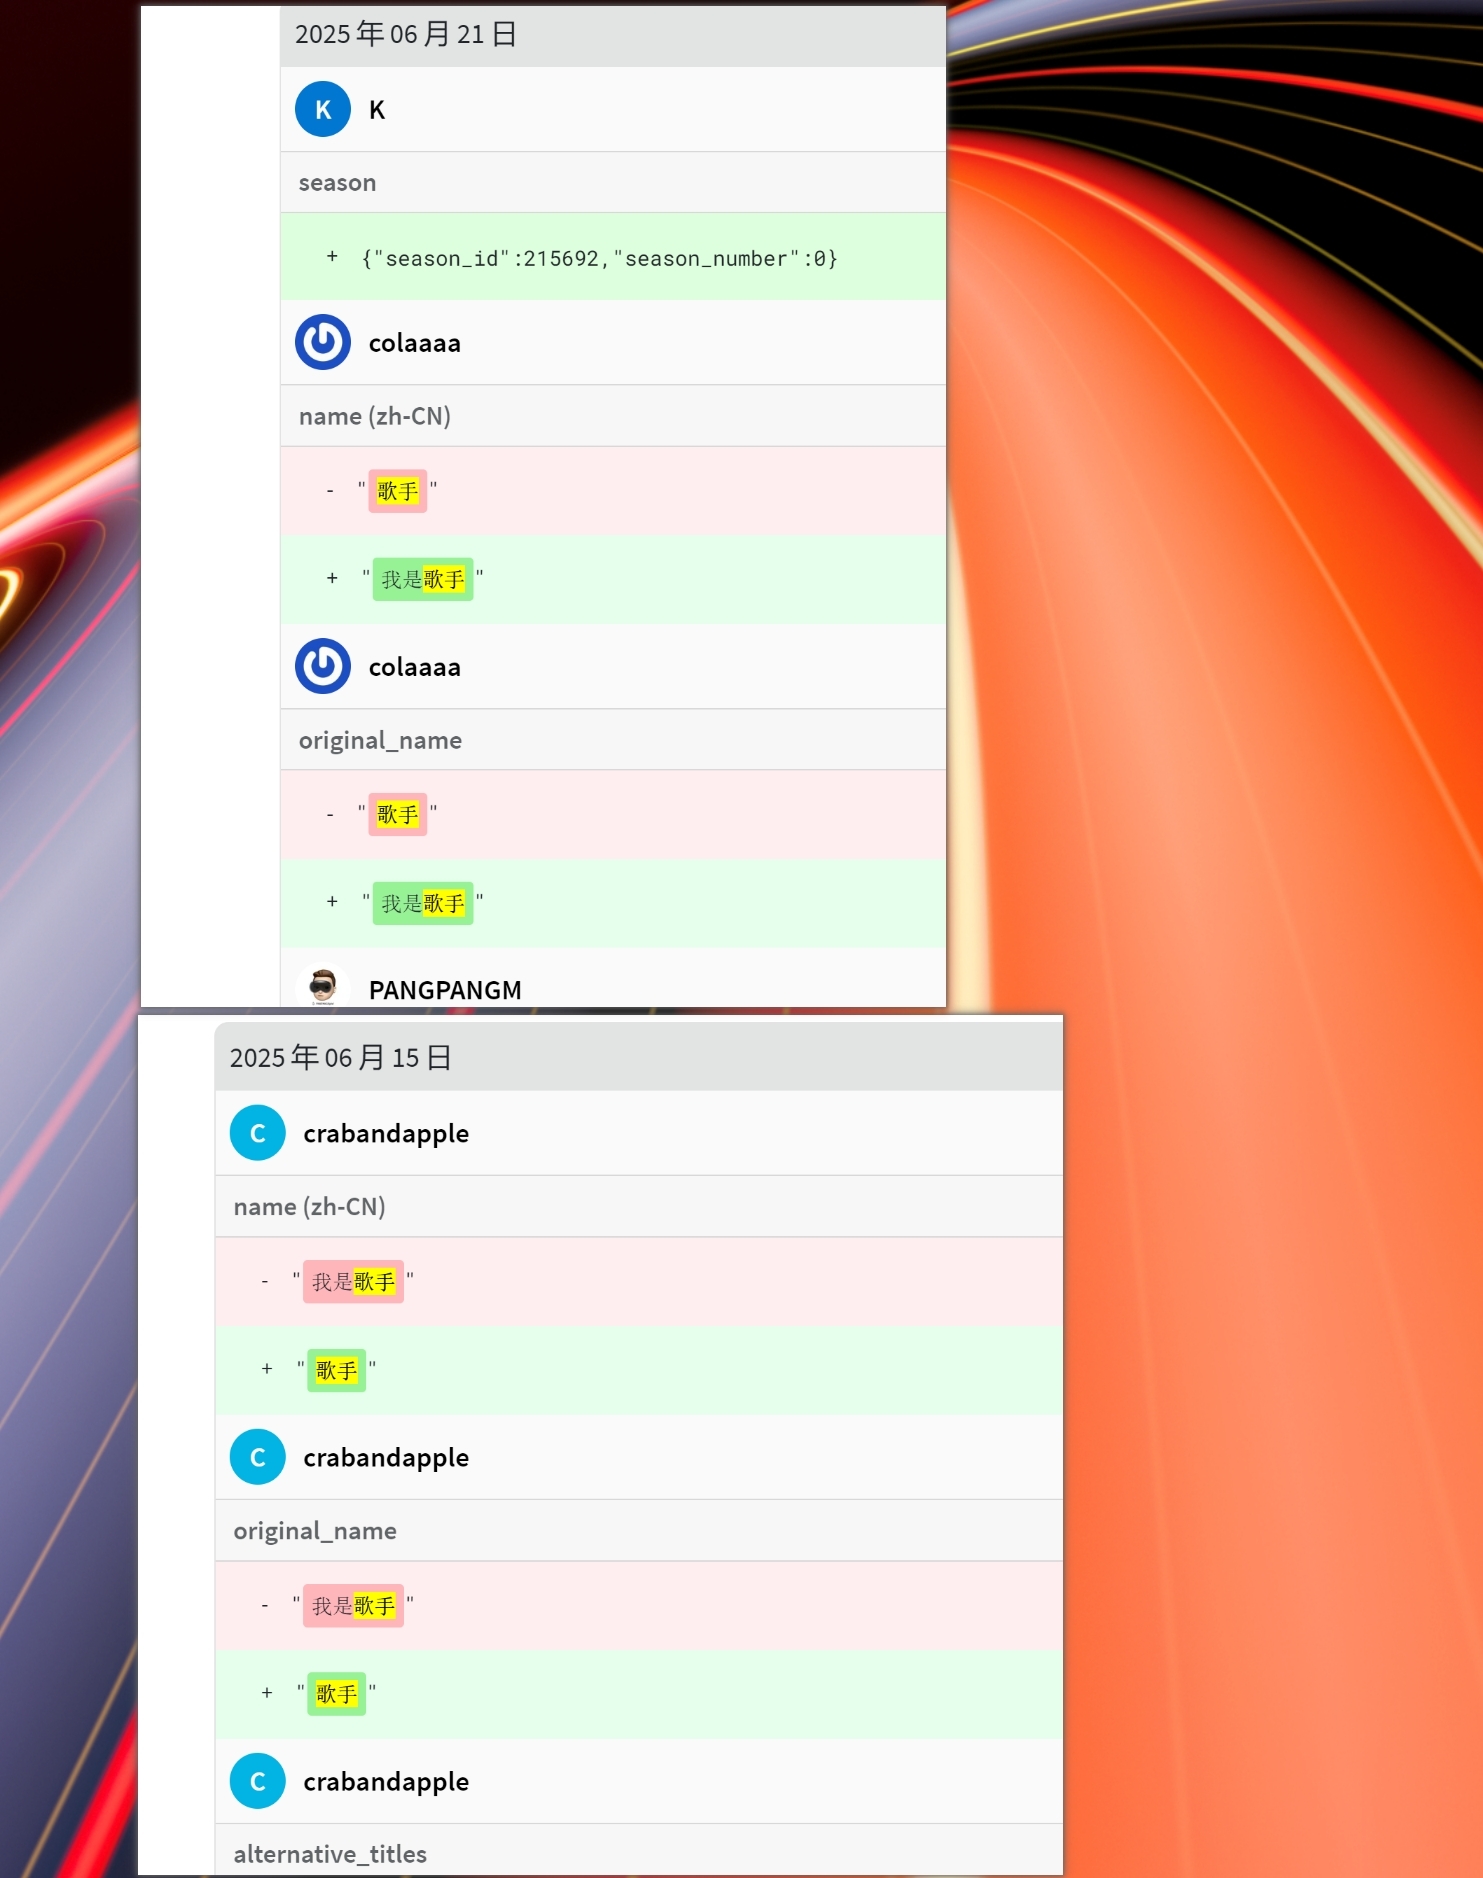Click crabandapple avatar under June 15 date

(257, 1133)
